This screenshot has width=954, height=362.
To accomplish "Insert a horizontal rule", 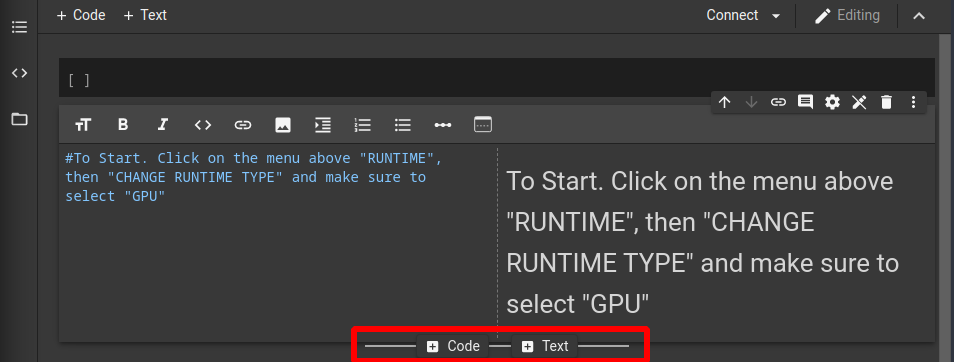I will point(442,125).
